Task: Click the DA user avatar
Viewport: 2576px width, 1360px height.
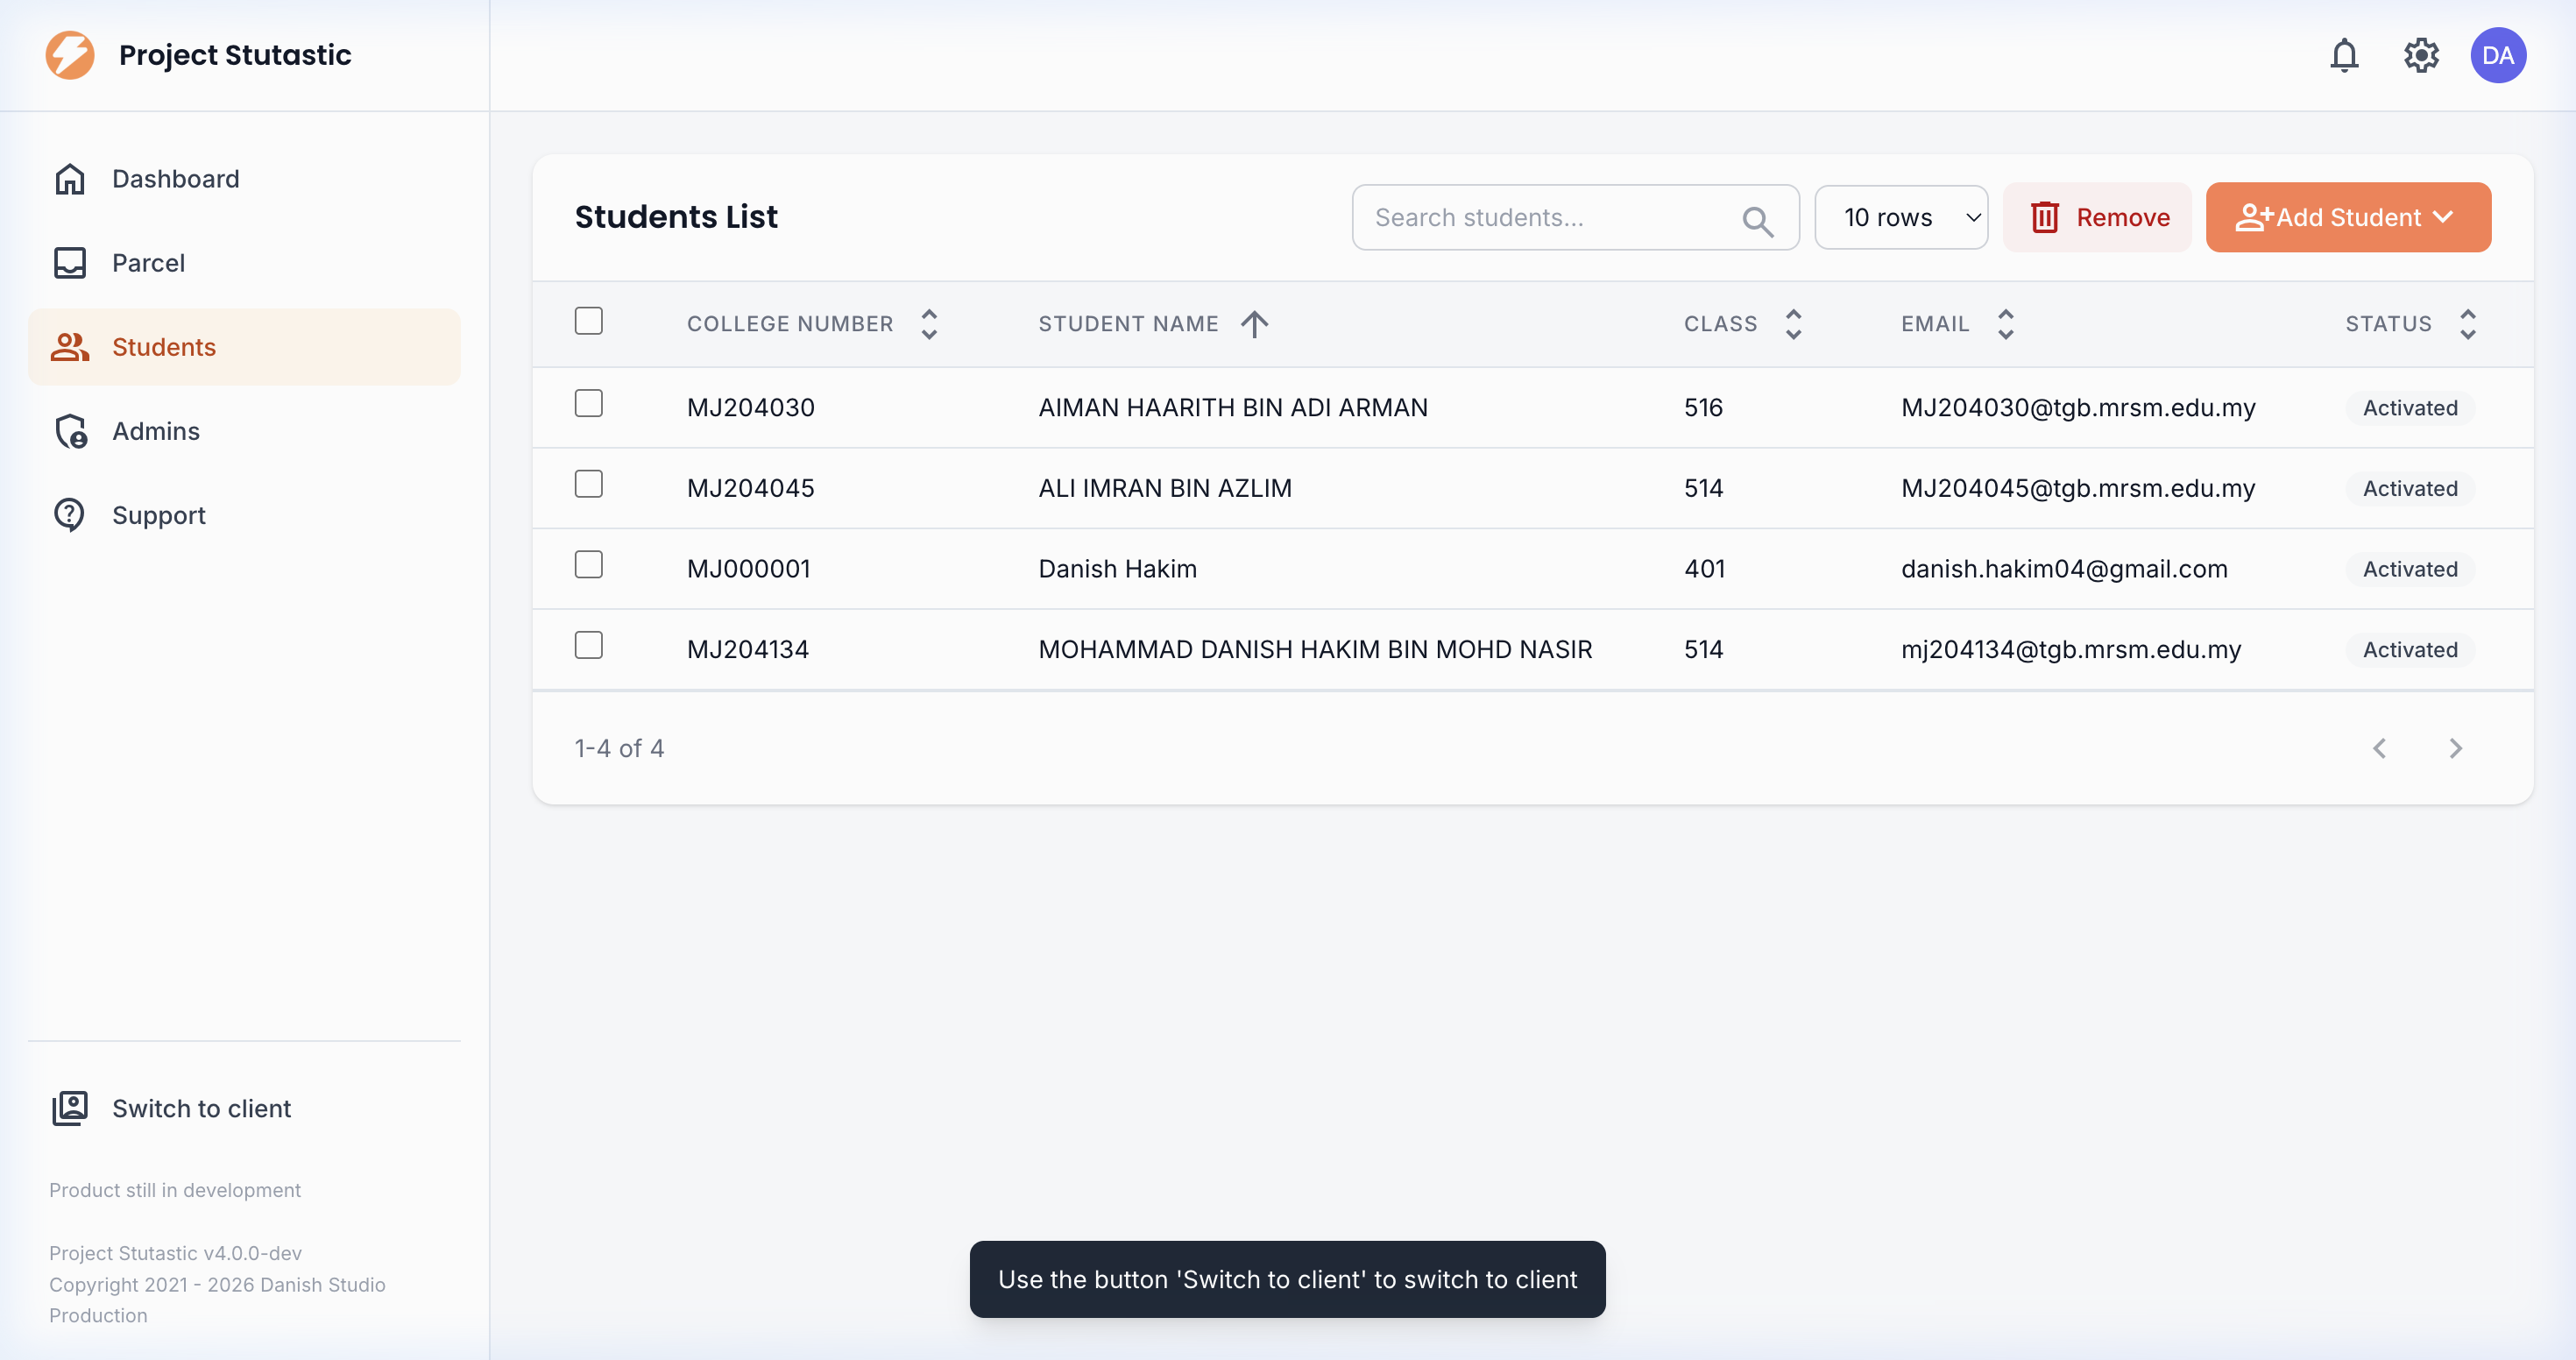Action: click(x=2498, y=55)
